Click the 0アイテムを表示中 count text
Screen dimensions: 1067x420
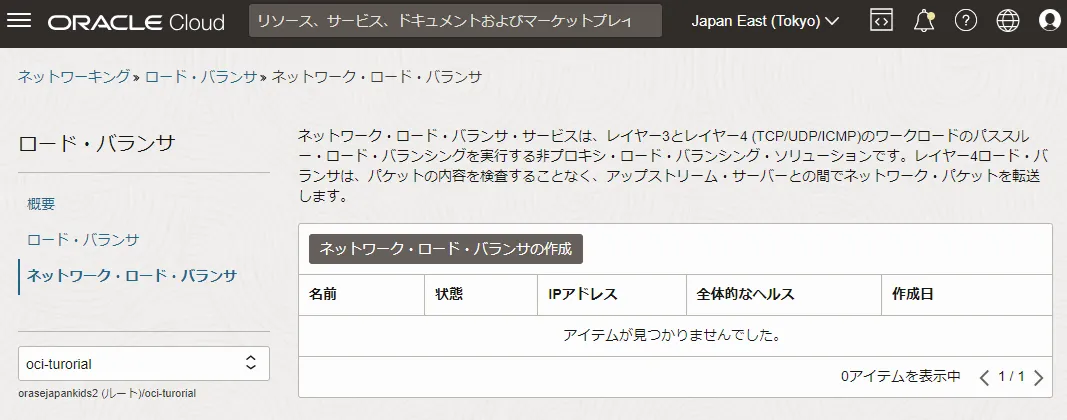tap(901, 376)
